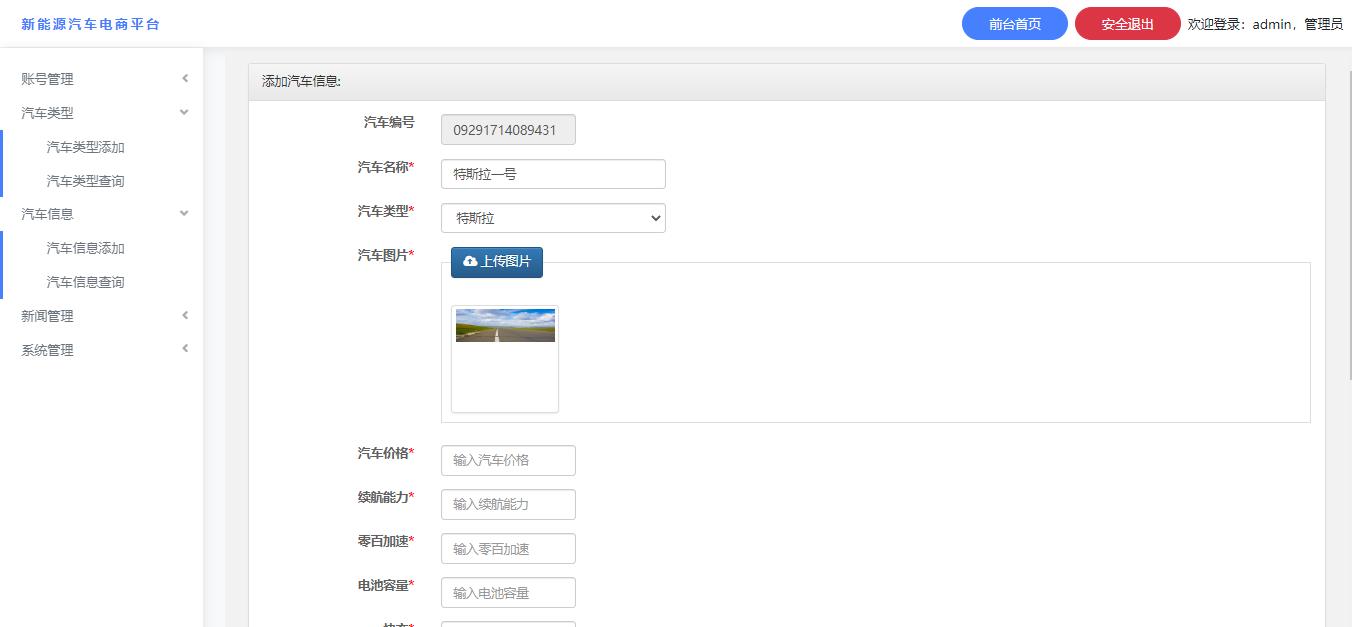The width and height of the screenshot is (1352, 627).
Task: Open 汽车类型查询 in the sidebar
Action: (86, 181)
